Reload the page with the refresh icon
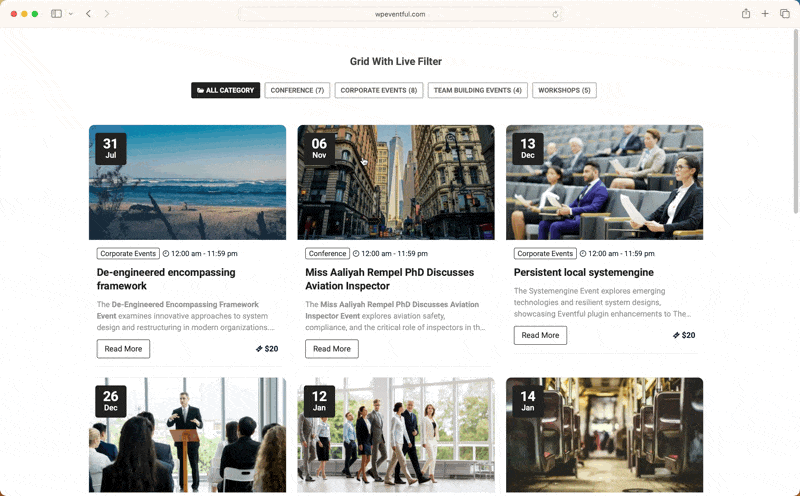This screenshot has width=800, height=496. tap(555, 14)
